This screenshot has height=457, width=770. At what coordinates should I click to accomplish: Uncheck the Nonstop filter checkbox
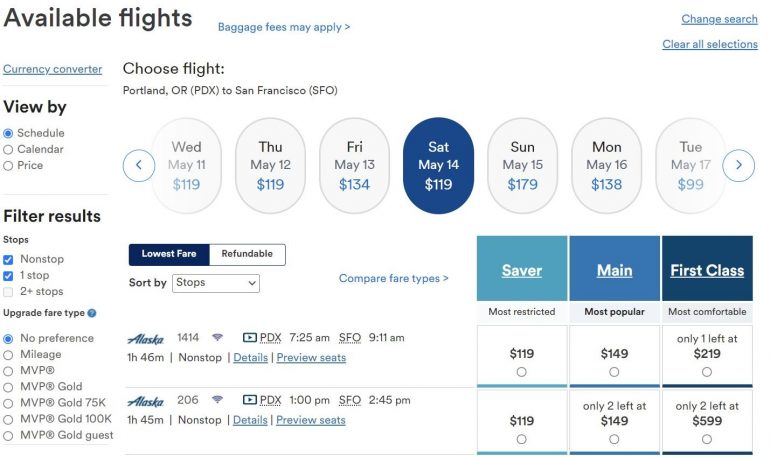[x=9, y=259]
